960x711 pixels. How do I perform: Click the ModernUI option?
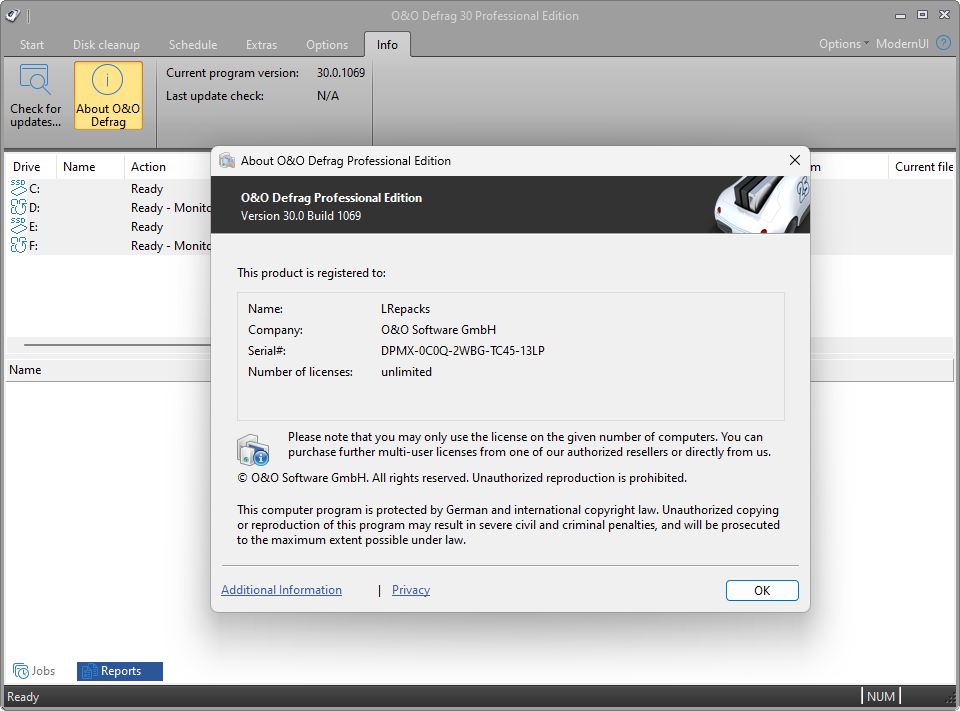(x=902, y=43)
